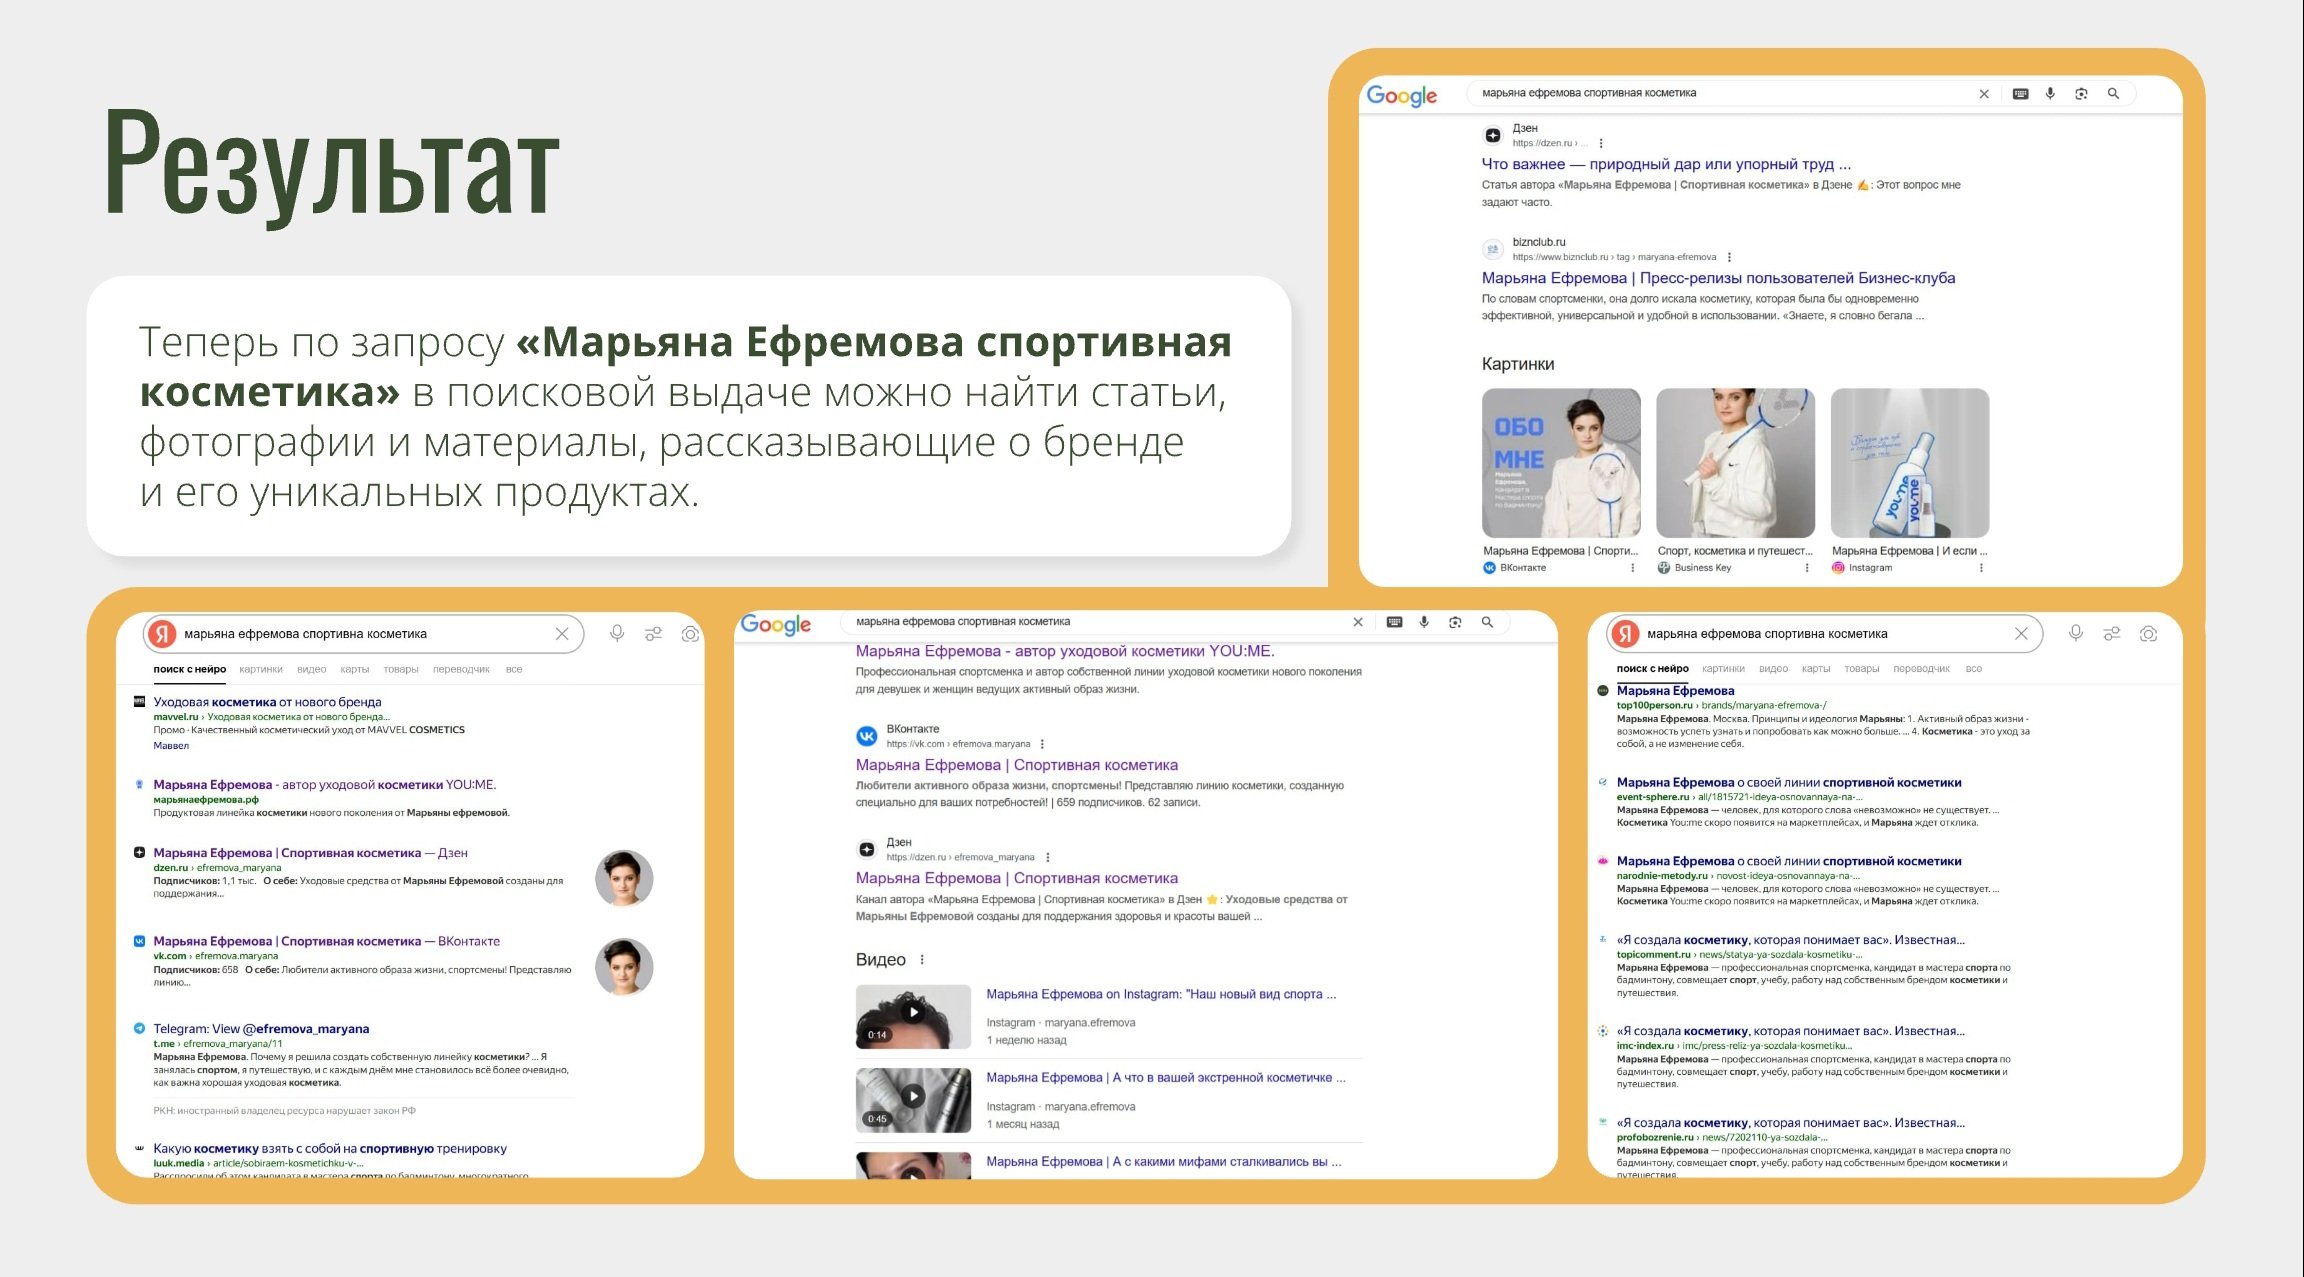This screenshot has height=1277, width=2304.
Task: Clear the query with X in top Google search
Action: click(x=1984, y=93)
